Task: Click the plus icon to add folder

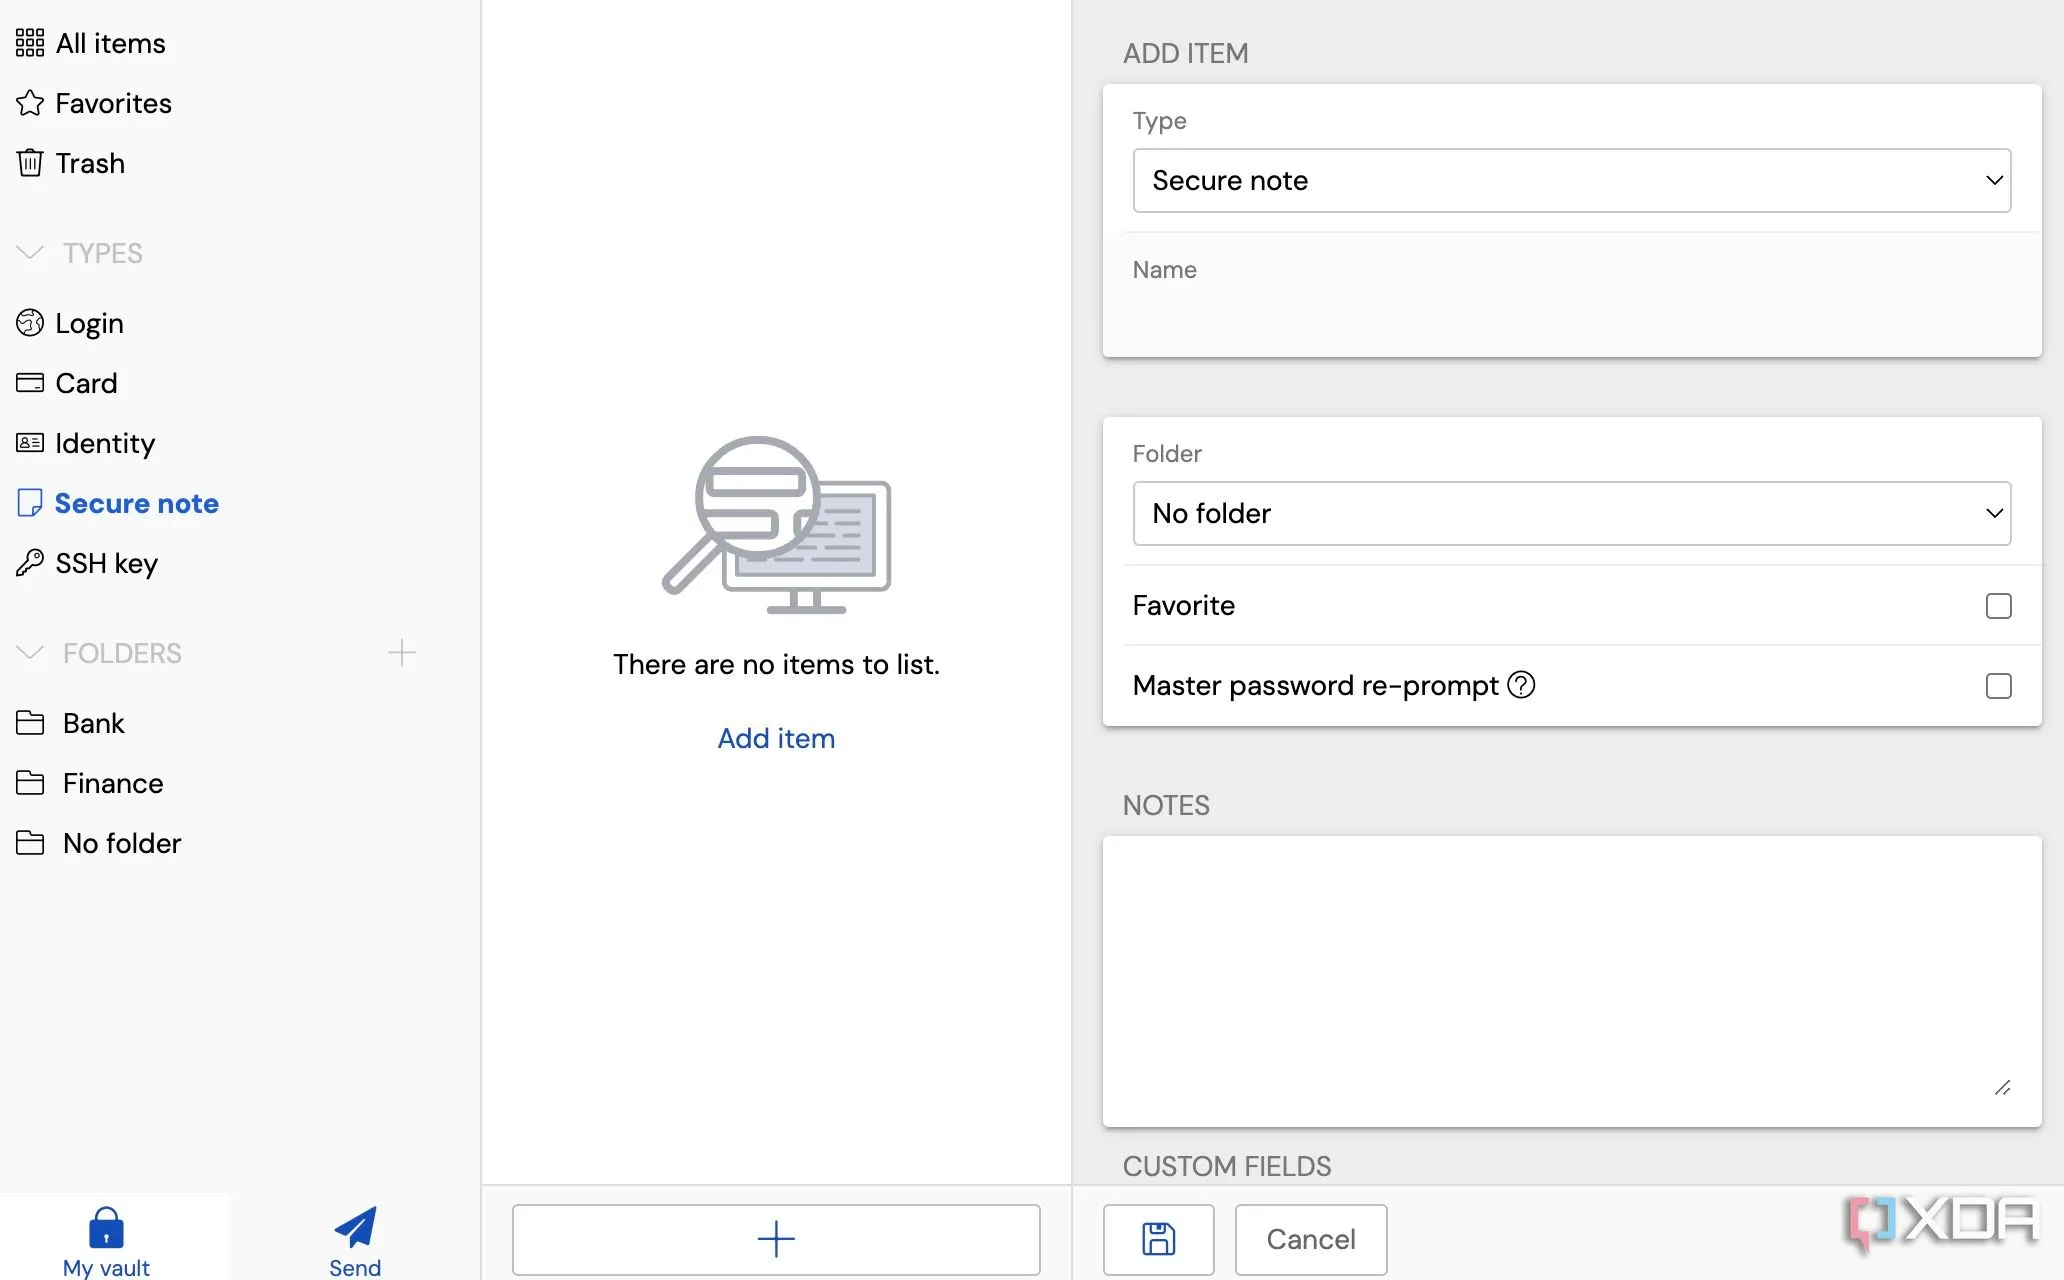Action: (401, 653)
